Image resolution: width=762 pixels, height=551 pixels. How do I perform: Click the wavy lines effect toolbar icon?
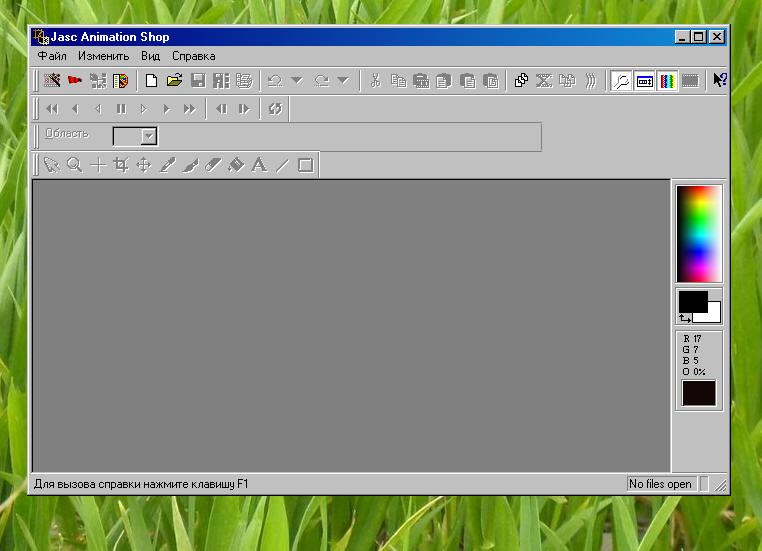coord(590,81)
